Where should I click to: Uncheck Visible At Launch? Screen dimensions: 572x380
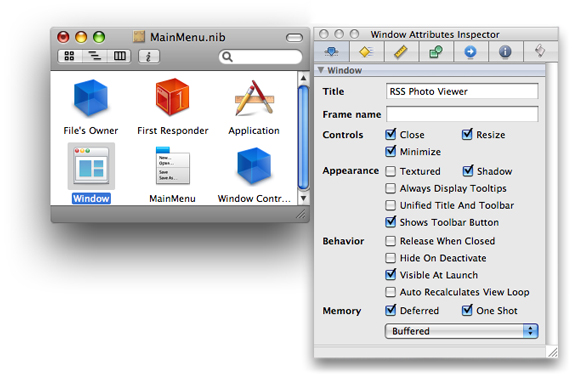coord(390,274)
